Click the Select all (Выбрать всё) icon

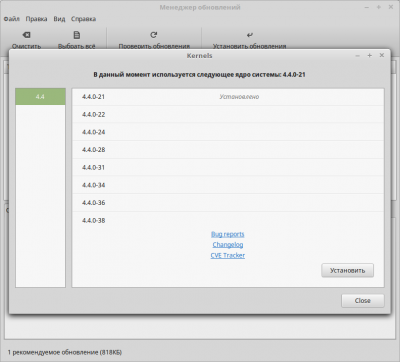(77, 35)
